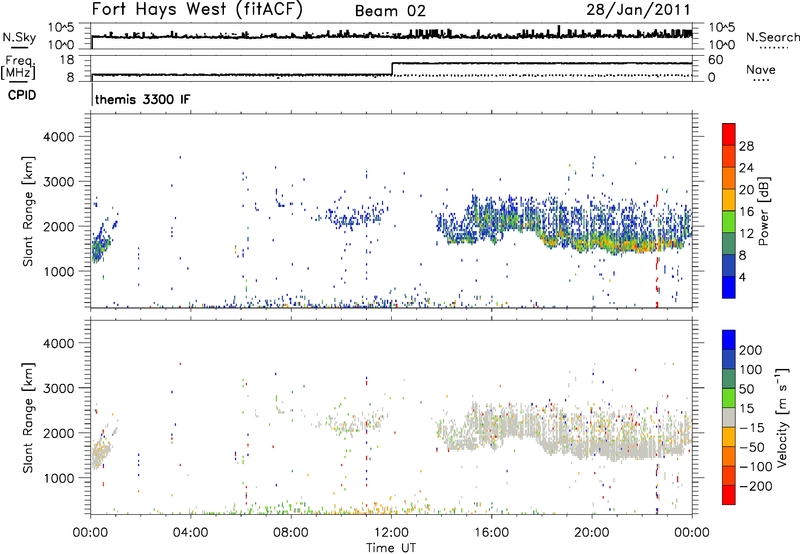Click the '28' power colorbar value
Image resolution: width=800 pixels, height=554 pixels.
pos(746,146)
